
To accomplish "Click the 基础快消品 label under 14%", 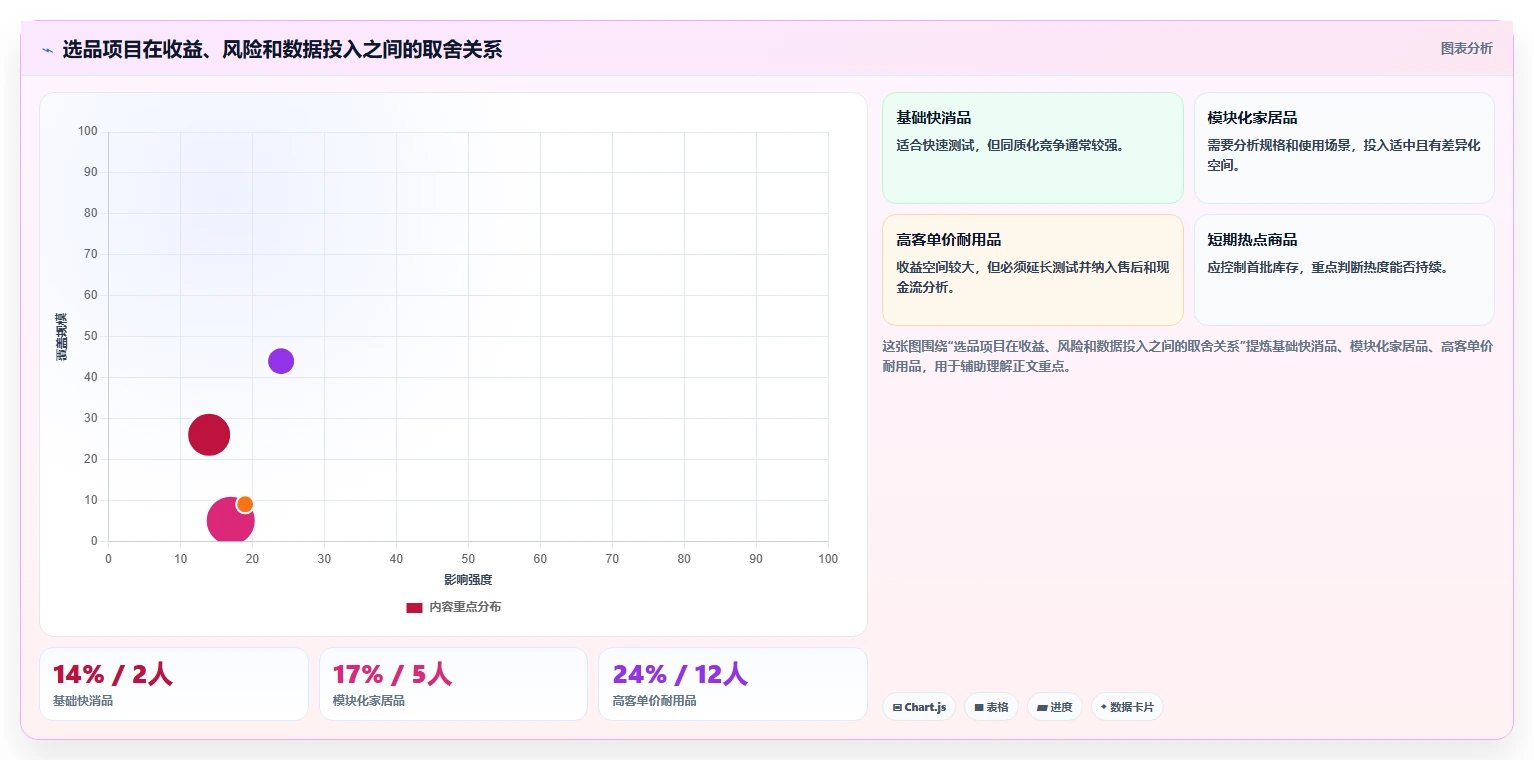I will (83, 701).
